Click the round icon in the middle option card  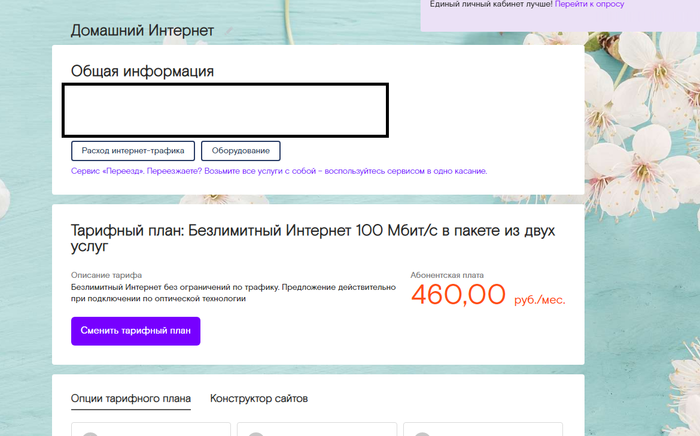[257, 433]
